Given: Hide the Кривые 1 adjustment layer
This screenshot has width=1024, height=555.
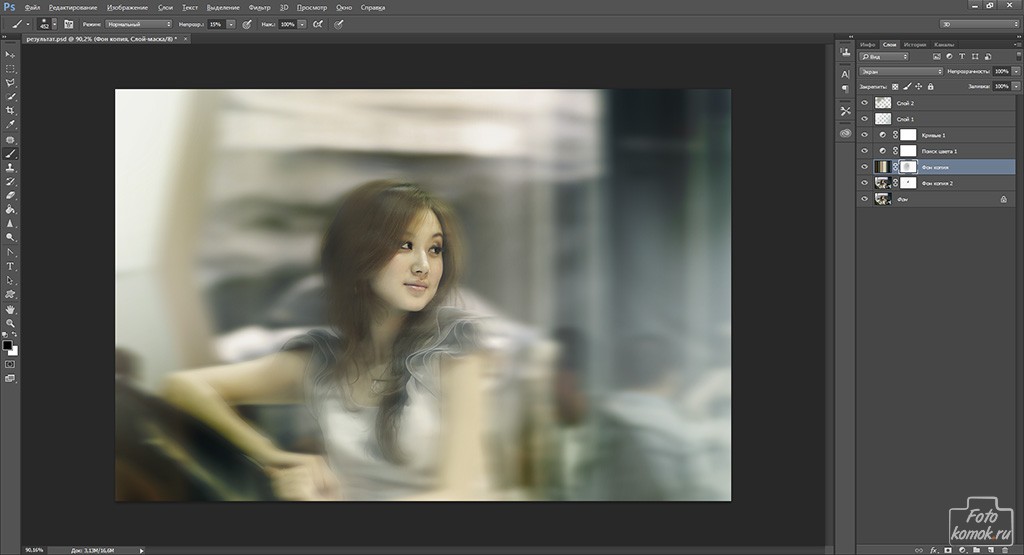Looking at the screenshot, I should 865,135.
